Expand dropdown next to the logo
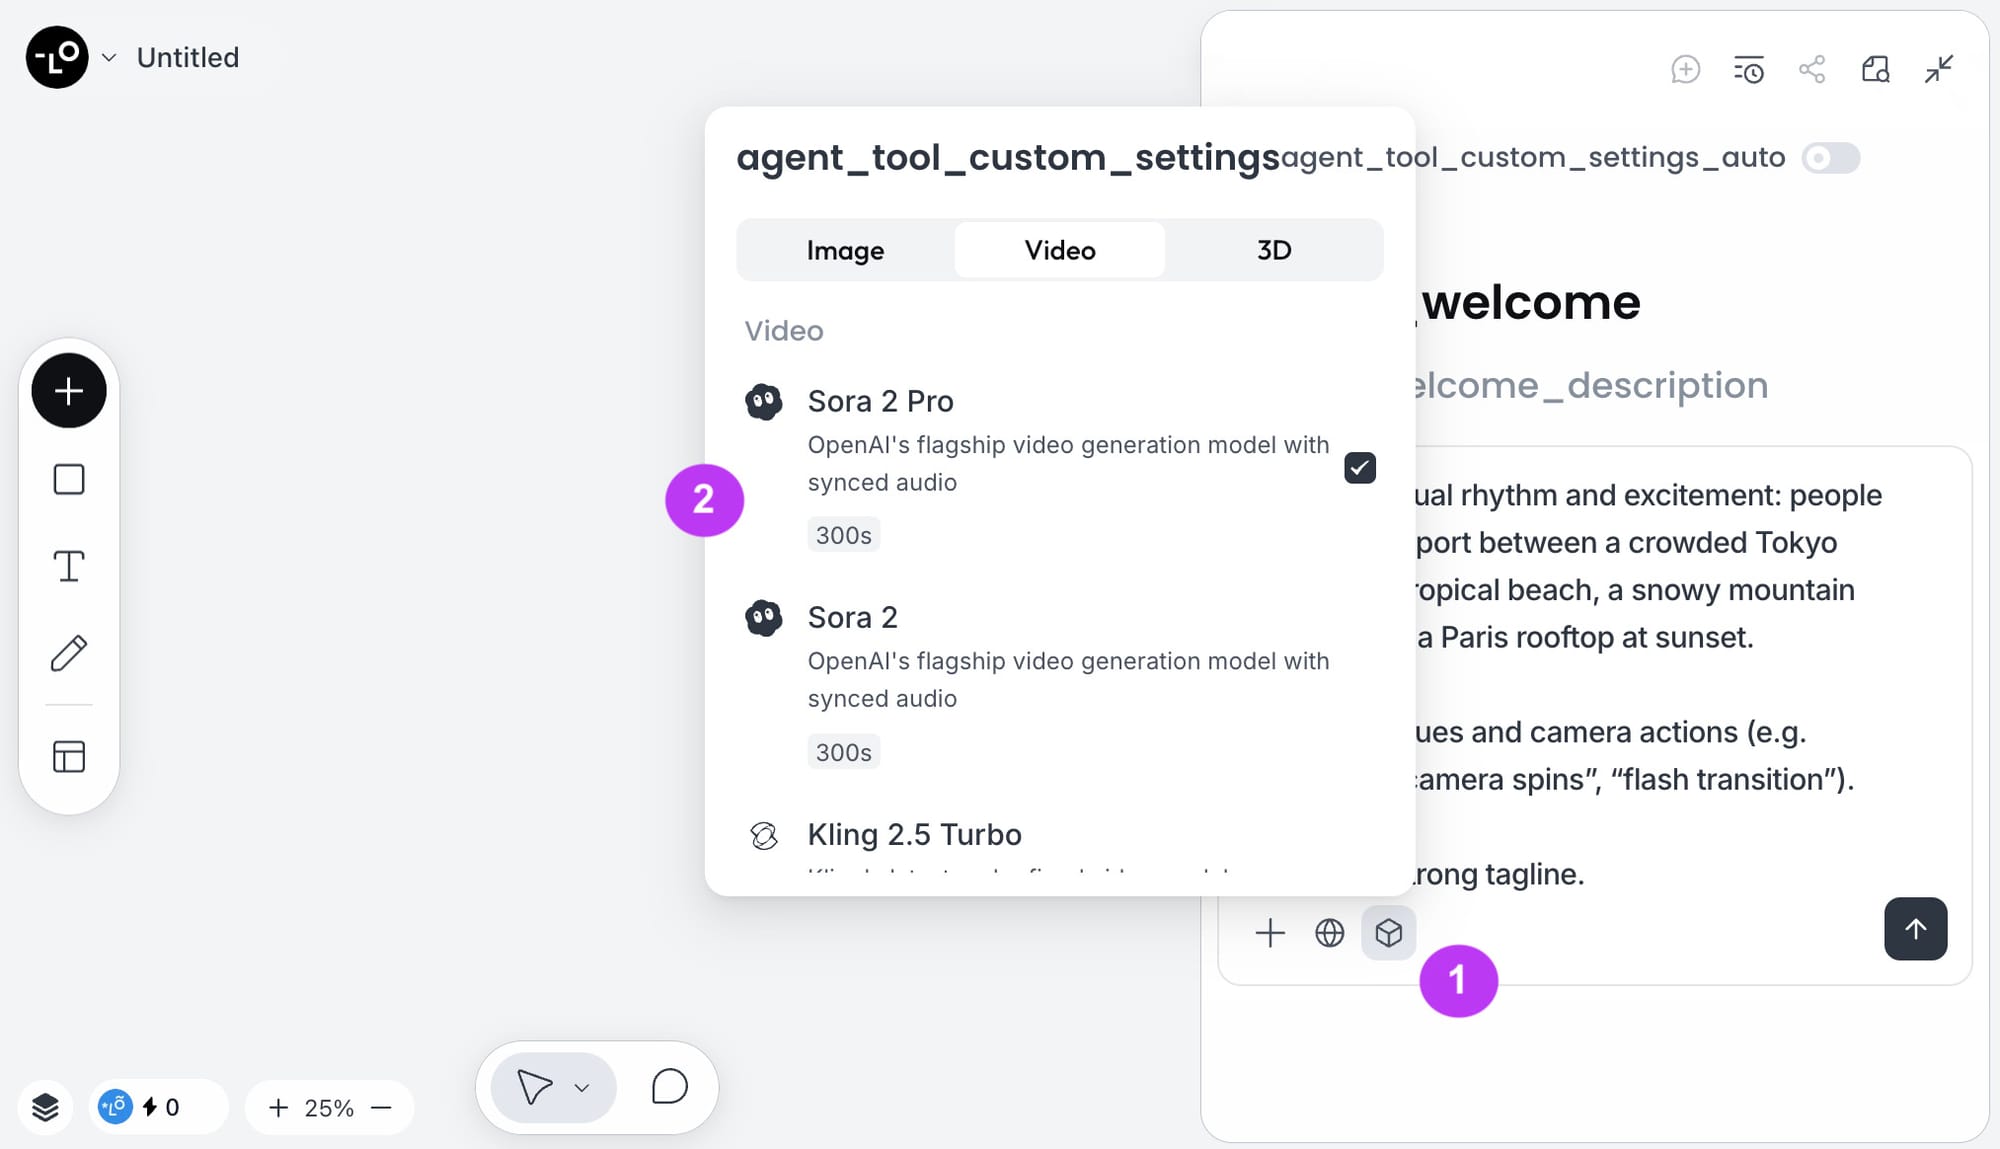Screen dimensions: 2000x1149 109,58
